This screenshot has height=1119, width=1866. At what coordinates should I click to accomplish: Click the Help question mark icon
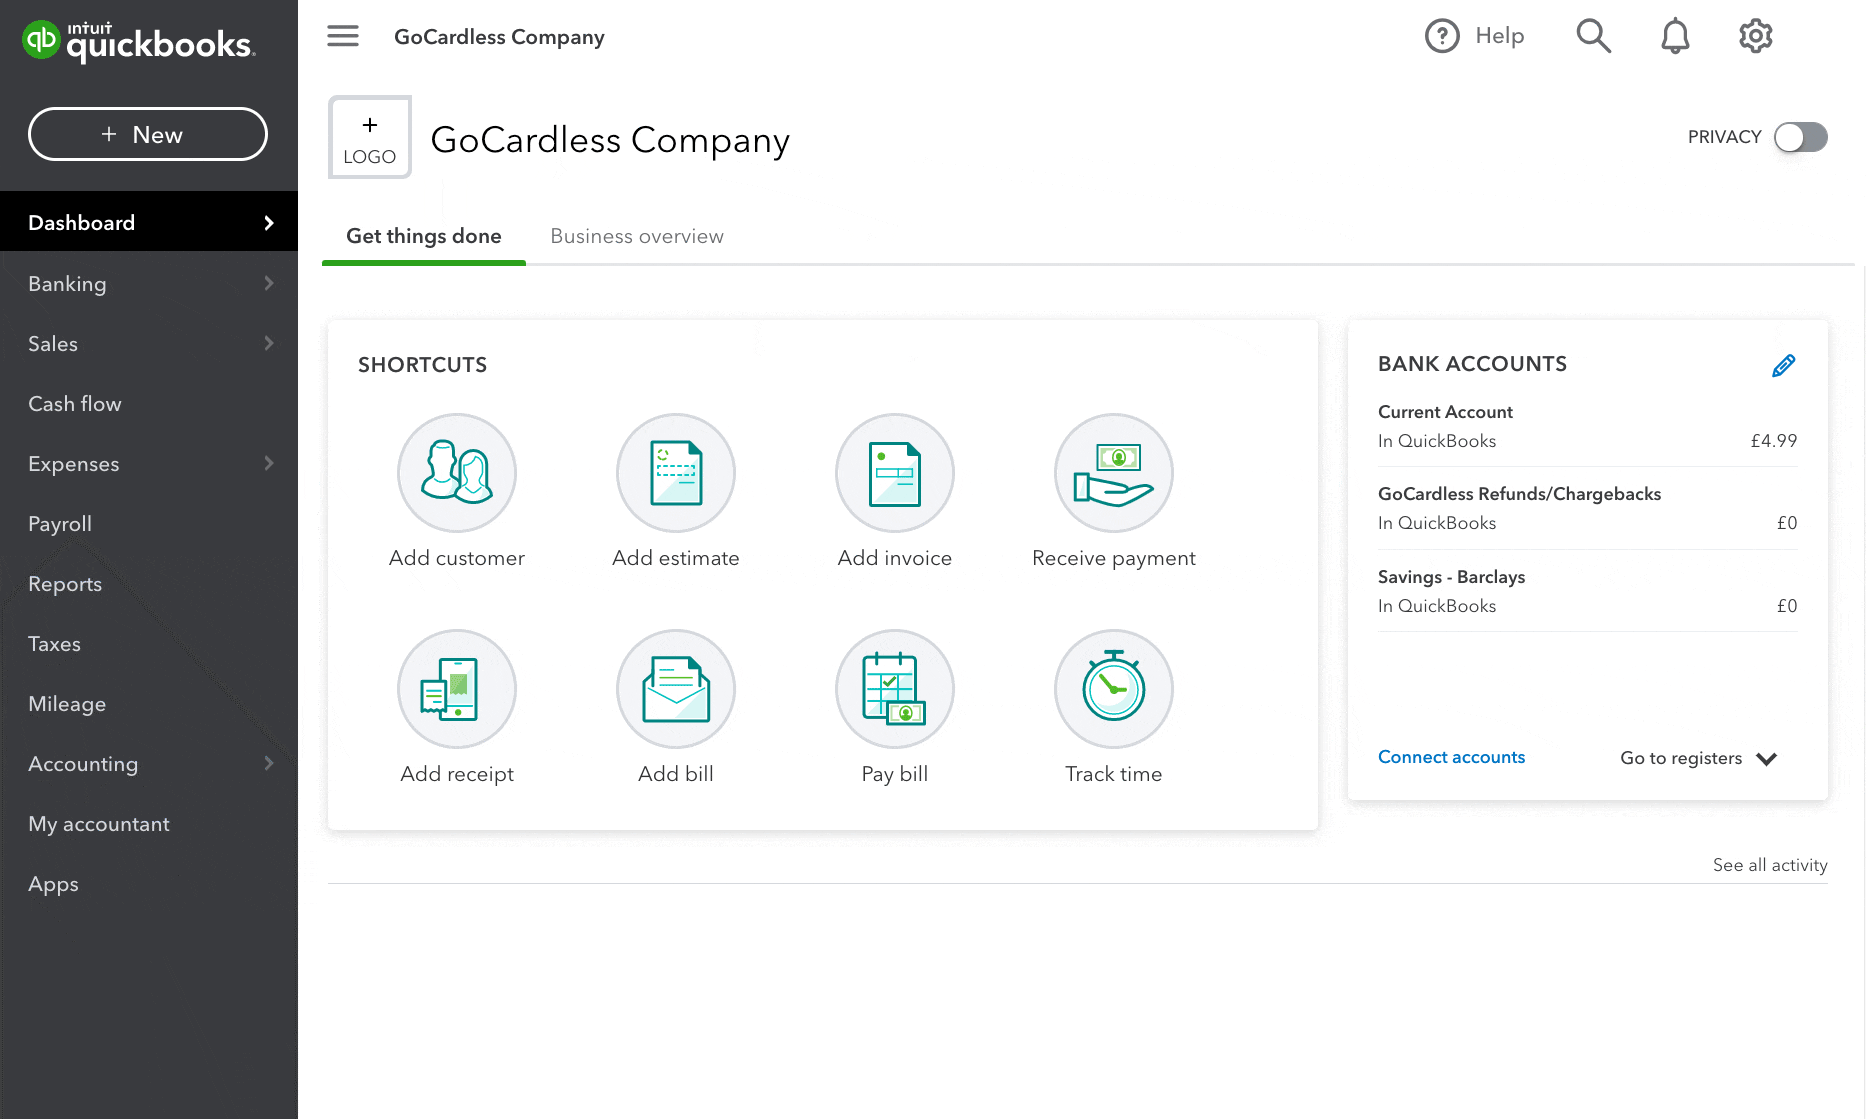coord(1442,36)
